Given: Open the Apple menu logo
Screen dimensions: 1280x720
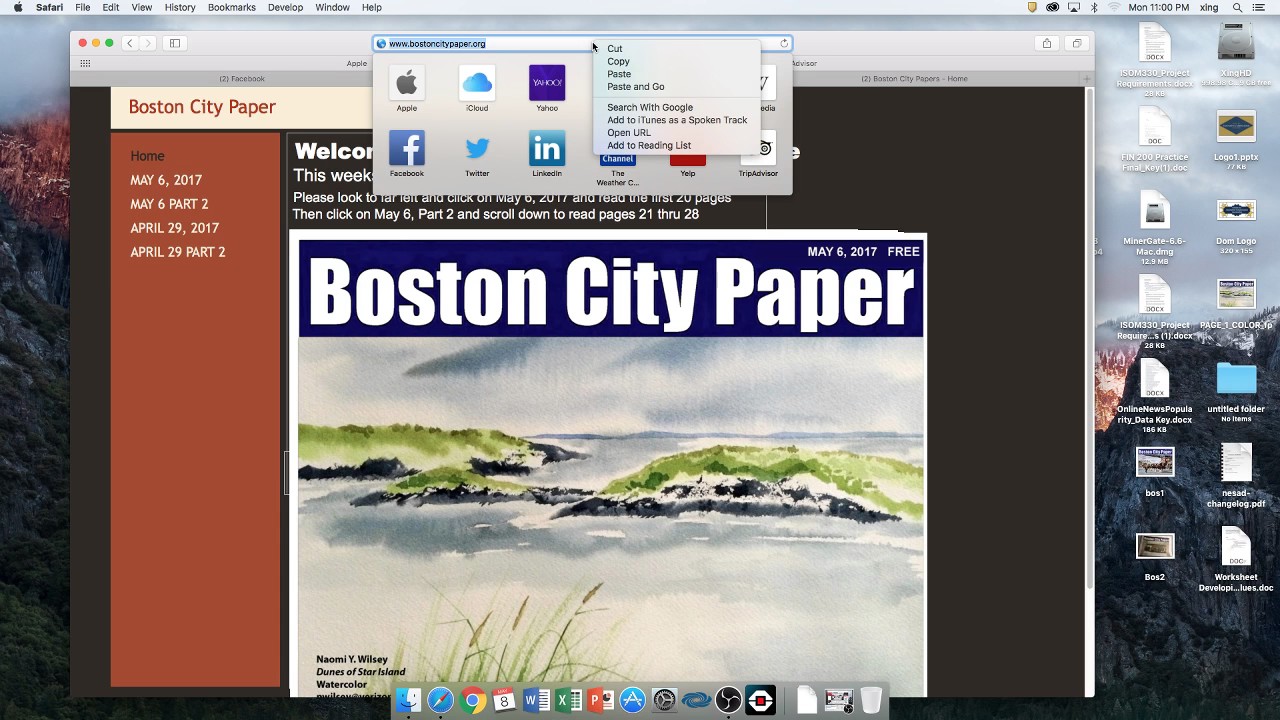Looking at the screenshot, I should tap(17, 7).
